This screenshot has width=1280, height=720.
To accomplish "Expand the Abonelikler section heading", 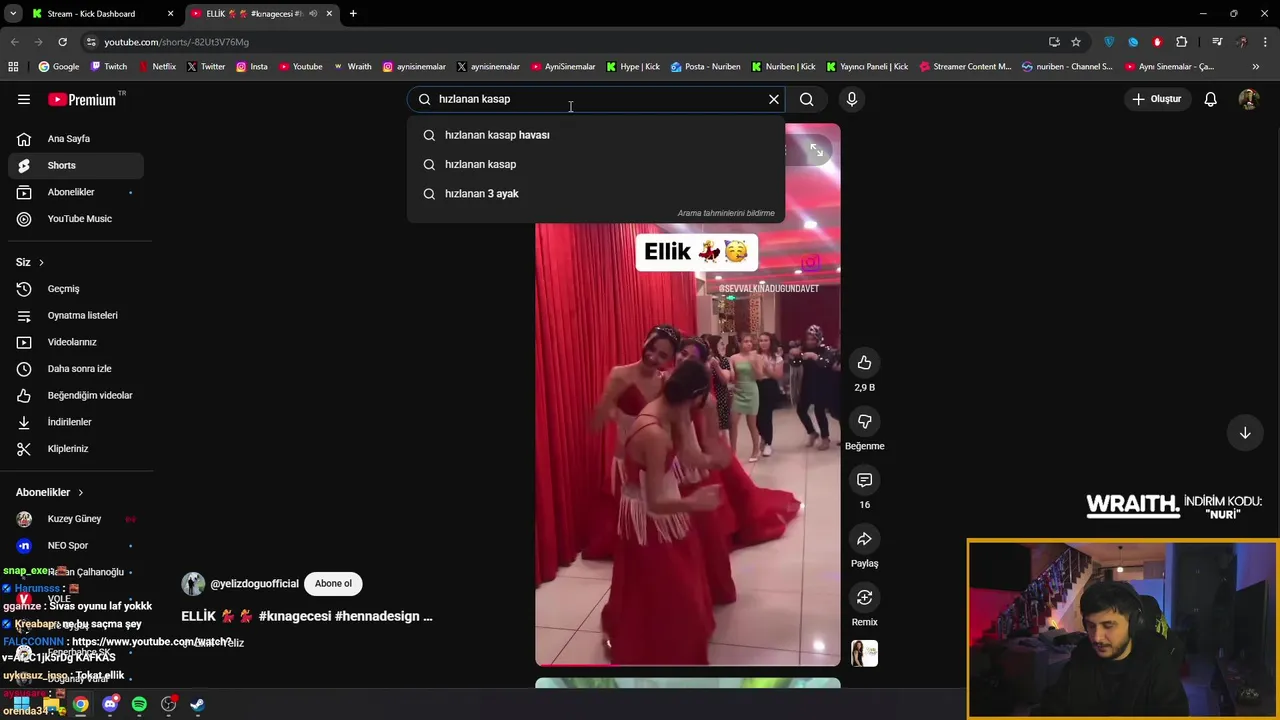I will click(50, 492).
